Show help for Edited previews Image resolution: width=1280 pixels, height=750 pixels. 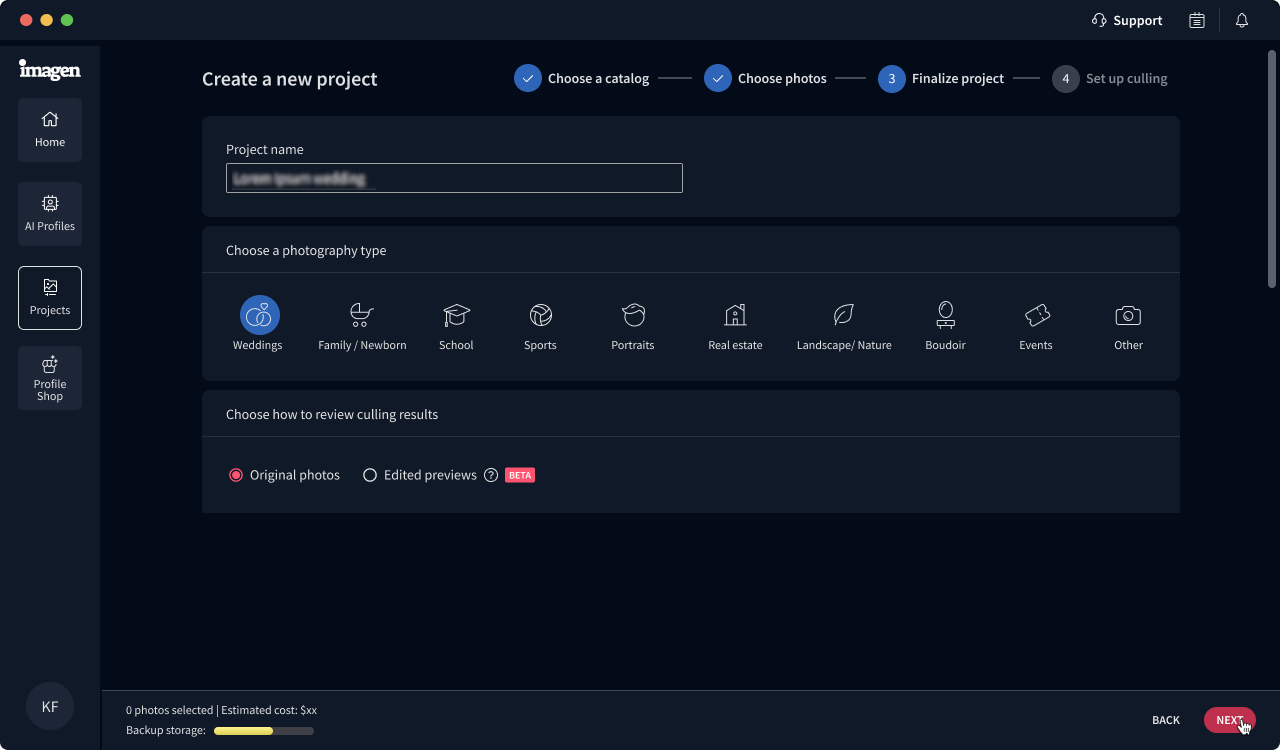[x=491, y=475]
